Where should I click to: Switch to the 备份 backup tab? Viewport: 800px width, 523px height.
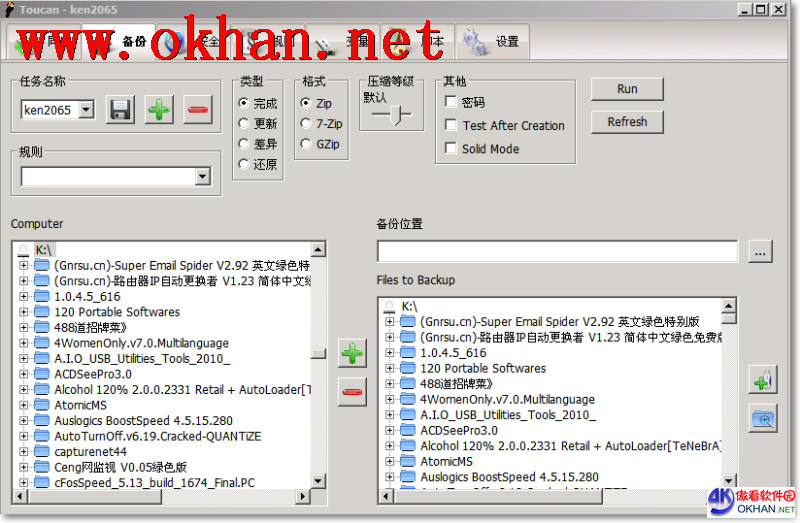(x=118, y=41)
